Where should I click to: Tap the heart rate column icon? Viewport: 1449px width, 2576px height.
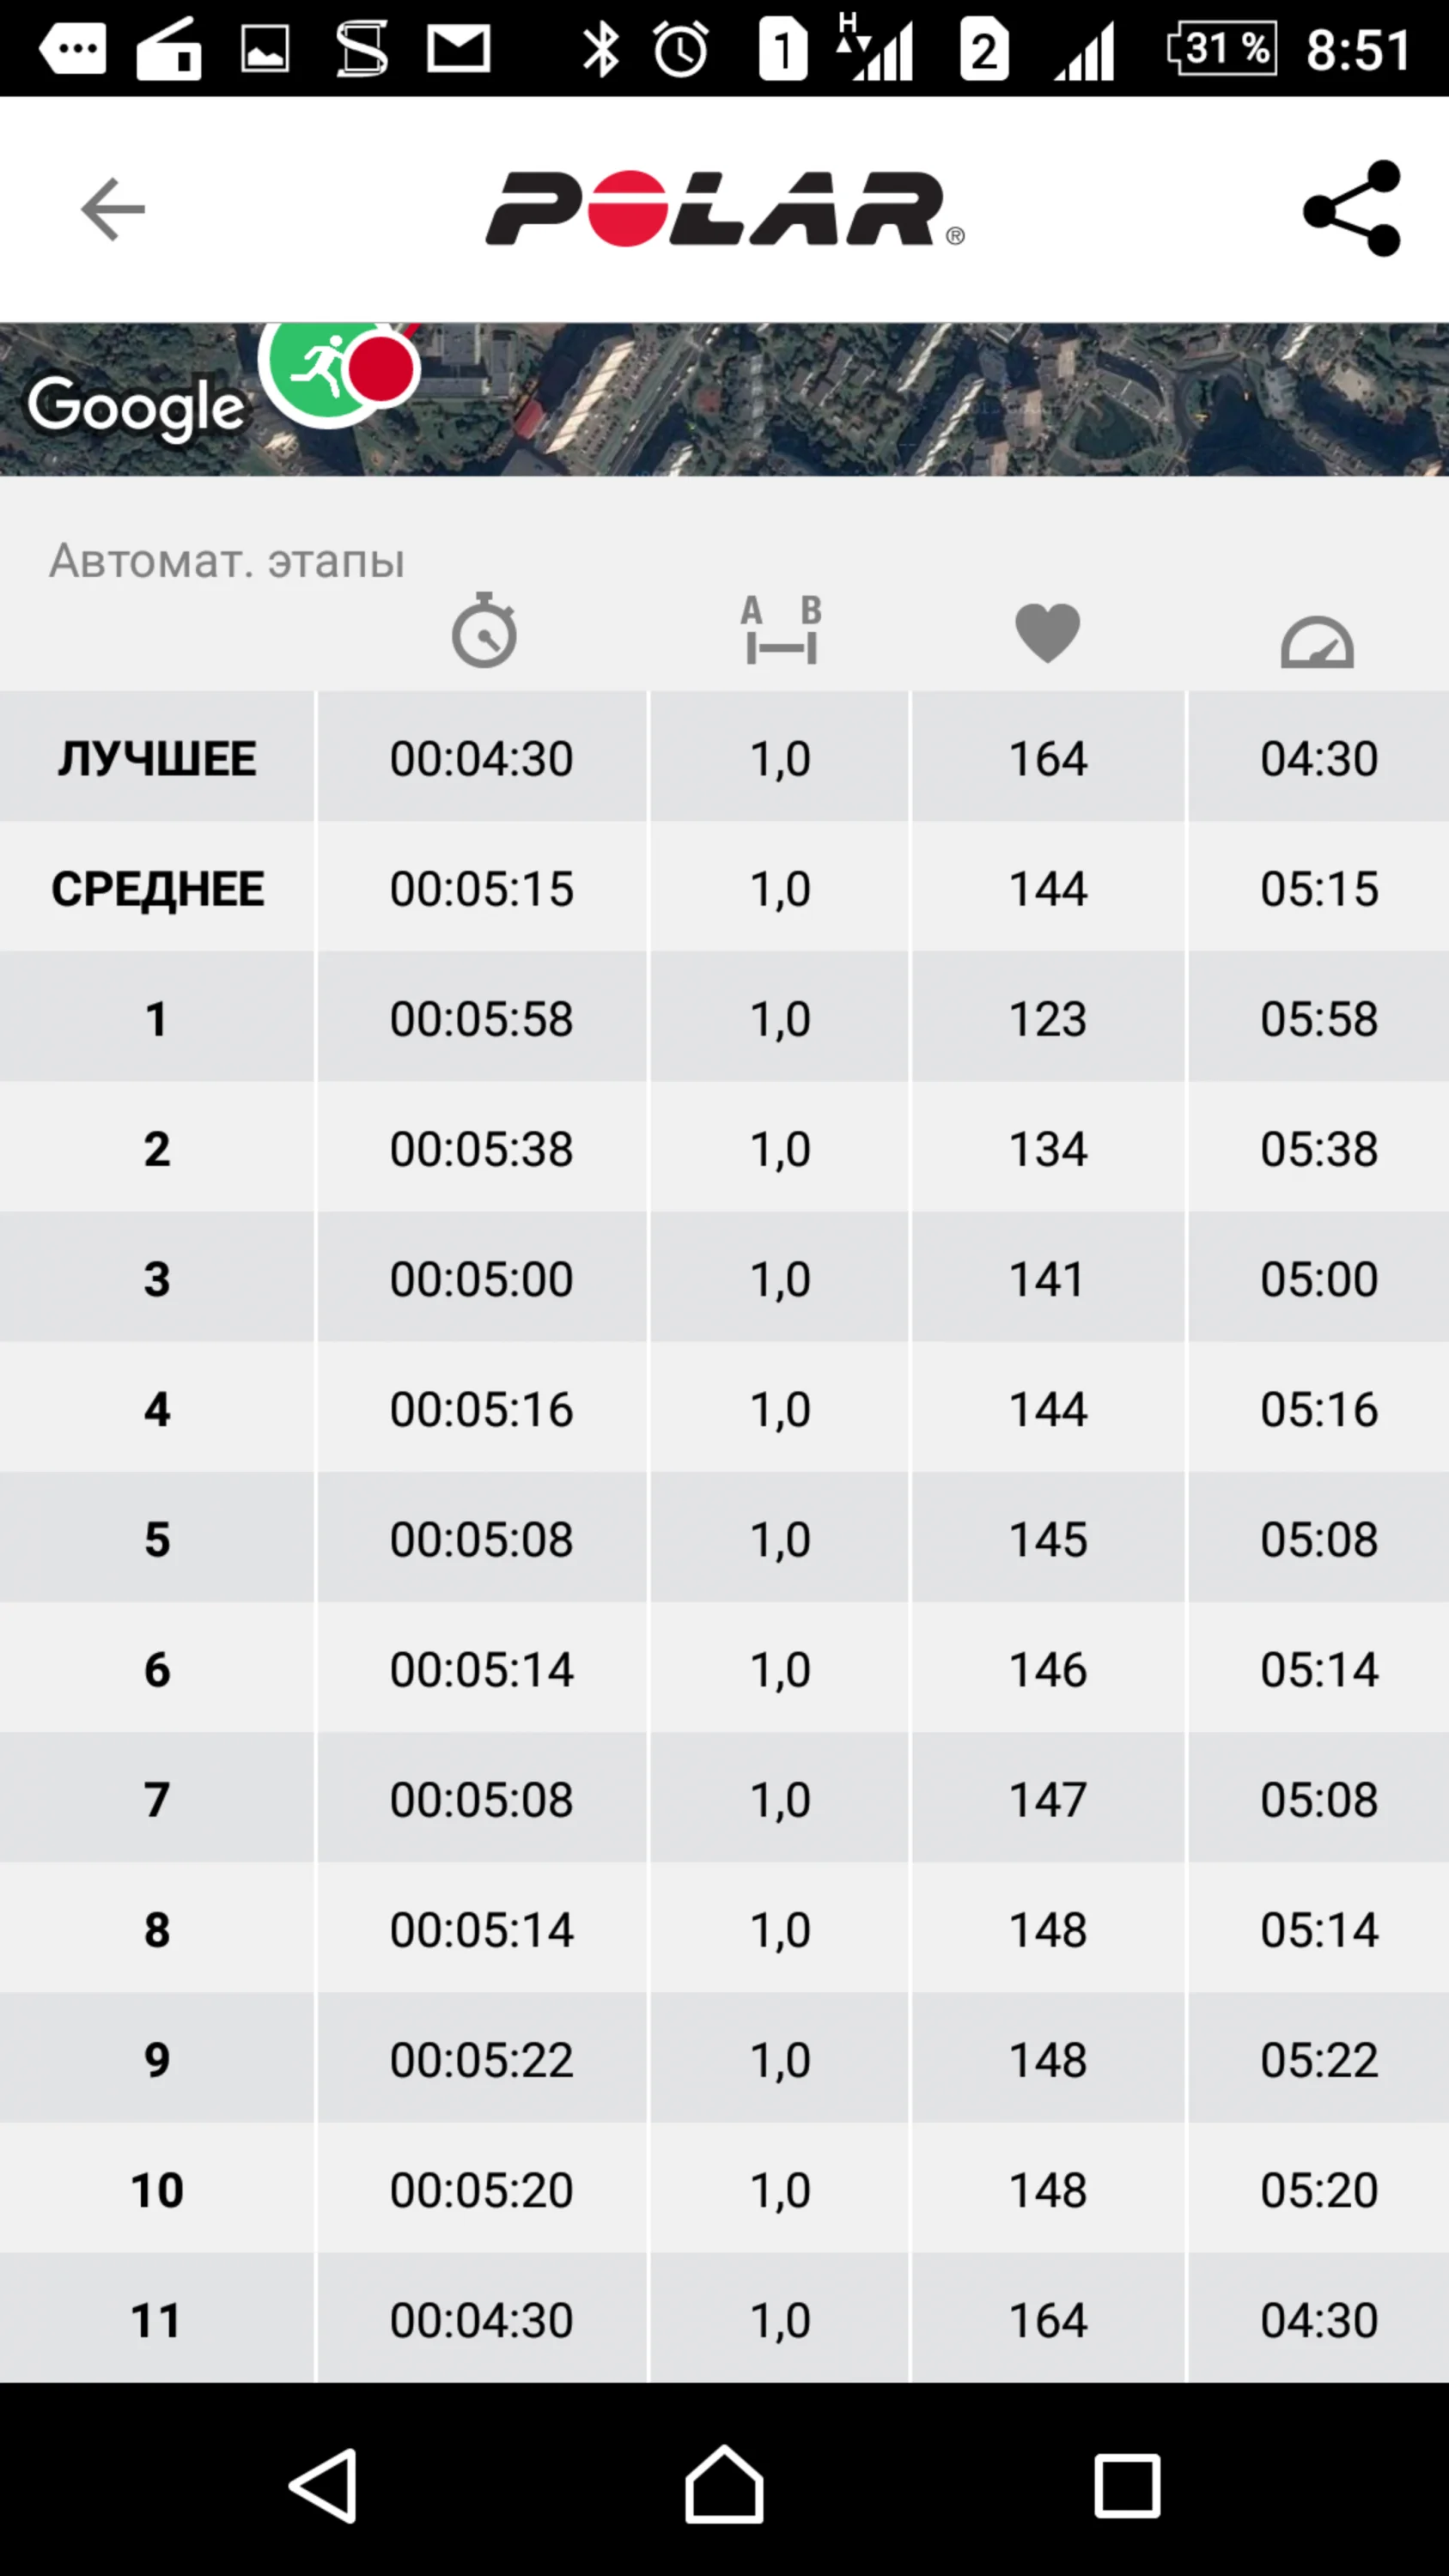click(x=1047, y=633)
